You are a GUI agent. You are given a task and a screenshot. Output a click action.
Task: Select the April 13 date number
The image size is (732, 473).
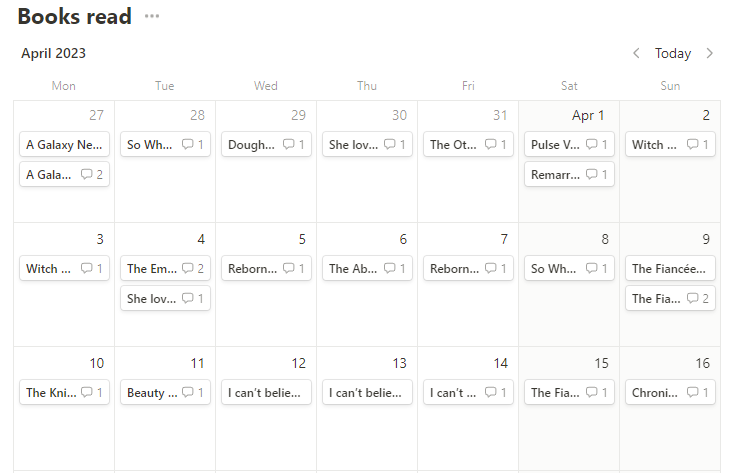(x=400, y=363)
